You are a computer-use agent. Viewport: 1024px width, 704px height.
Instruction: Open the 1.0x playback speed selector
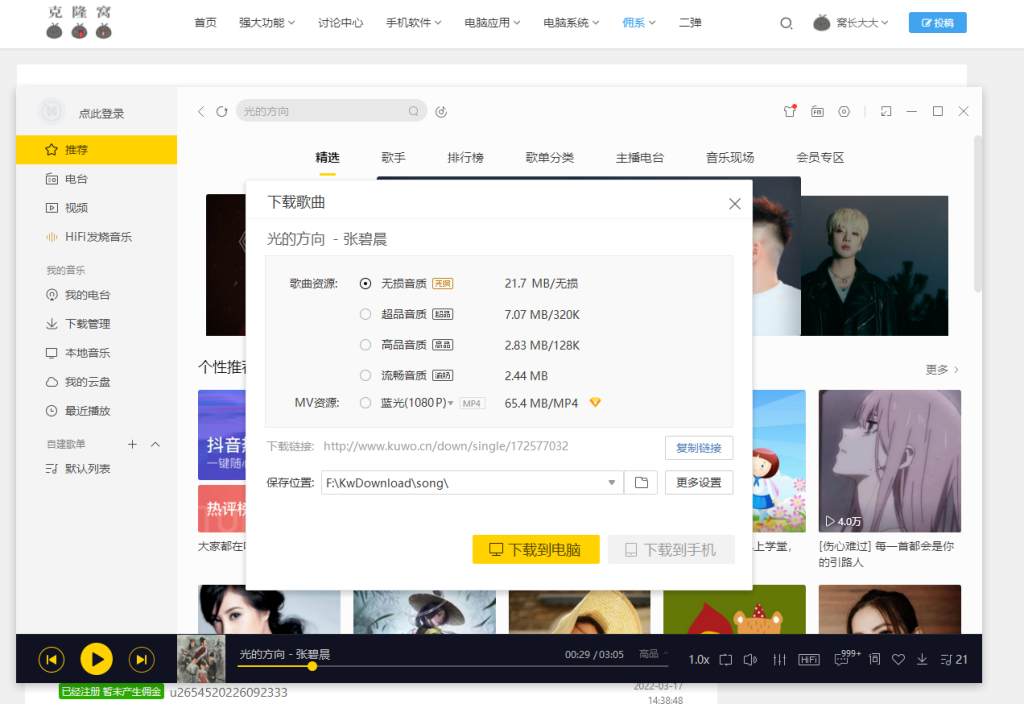pos(699,660)
